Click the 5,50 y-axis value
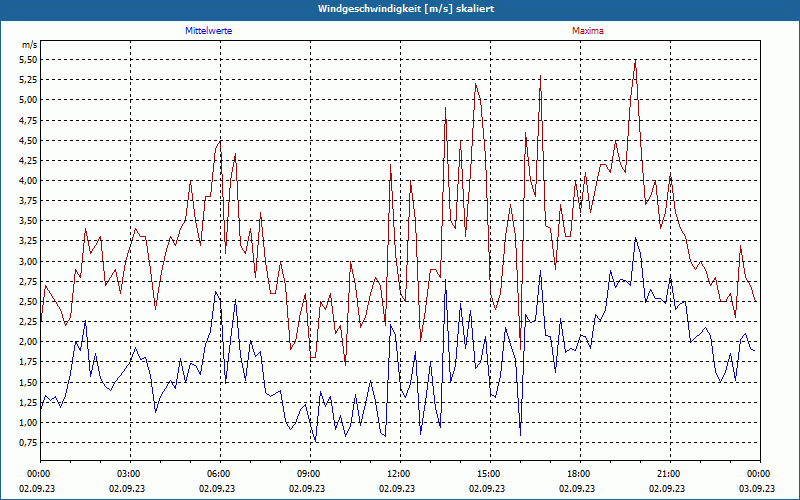This screenshot has width=800, height=500. (30, 60)
